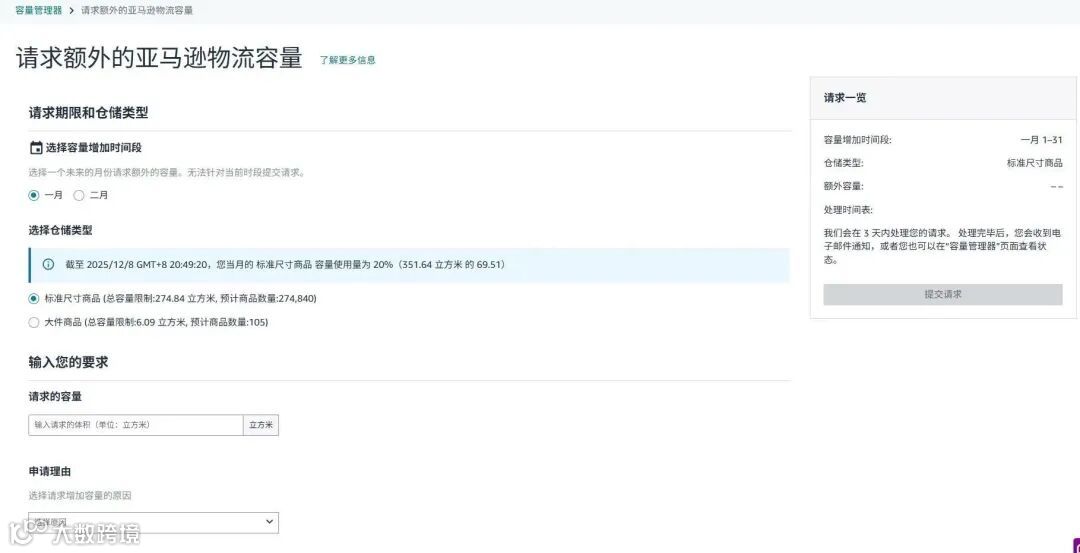Choose the 大件商品 storage type
This screenshot has width=1080, height=553.
(34, 322)
